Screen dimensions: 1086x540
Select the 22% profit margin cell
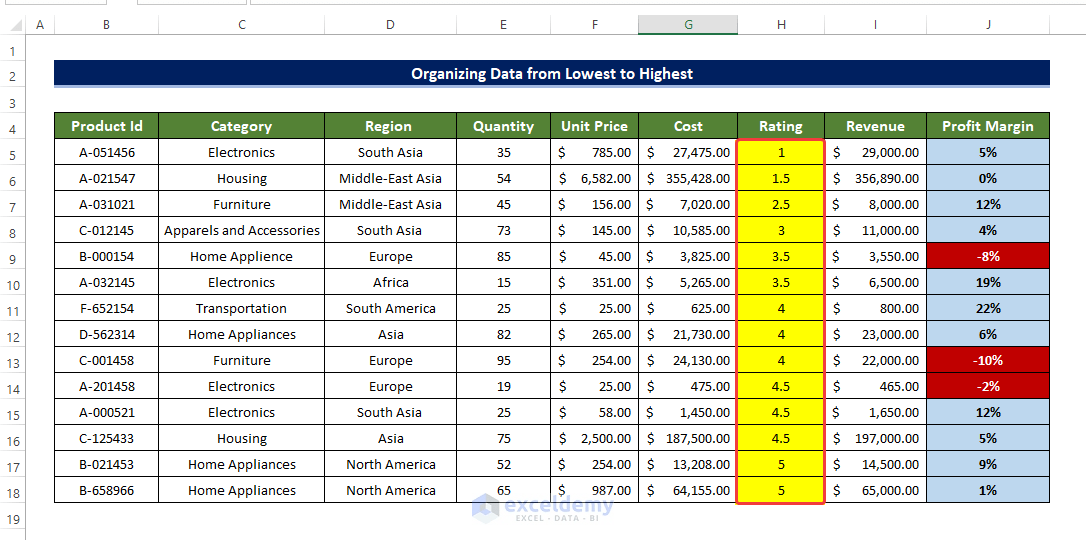click(988, 308)
